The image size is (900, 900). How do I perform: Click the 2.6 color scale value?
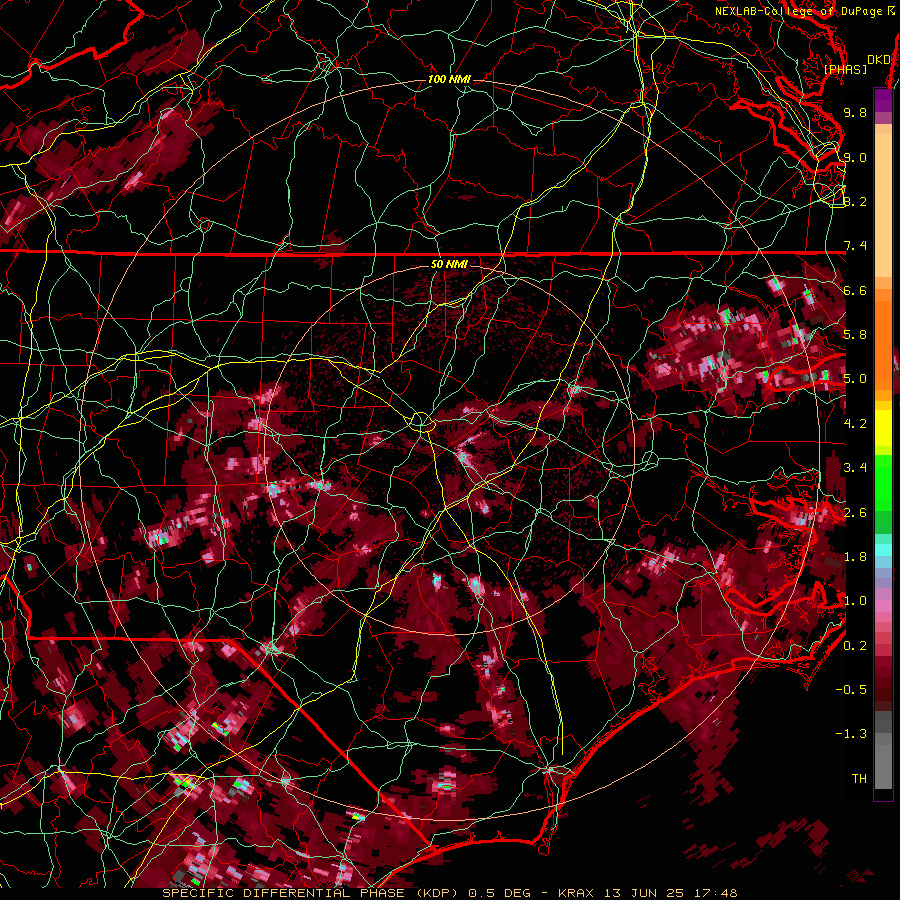pyautogui.click(x=855, y=513)
